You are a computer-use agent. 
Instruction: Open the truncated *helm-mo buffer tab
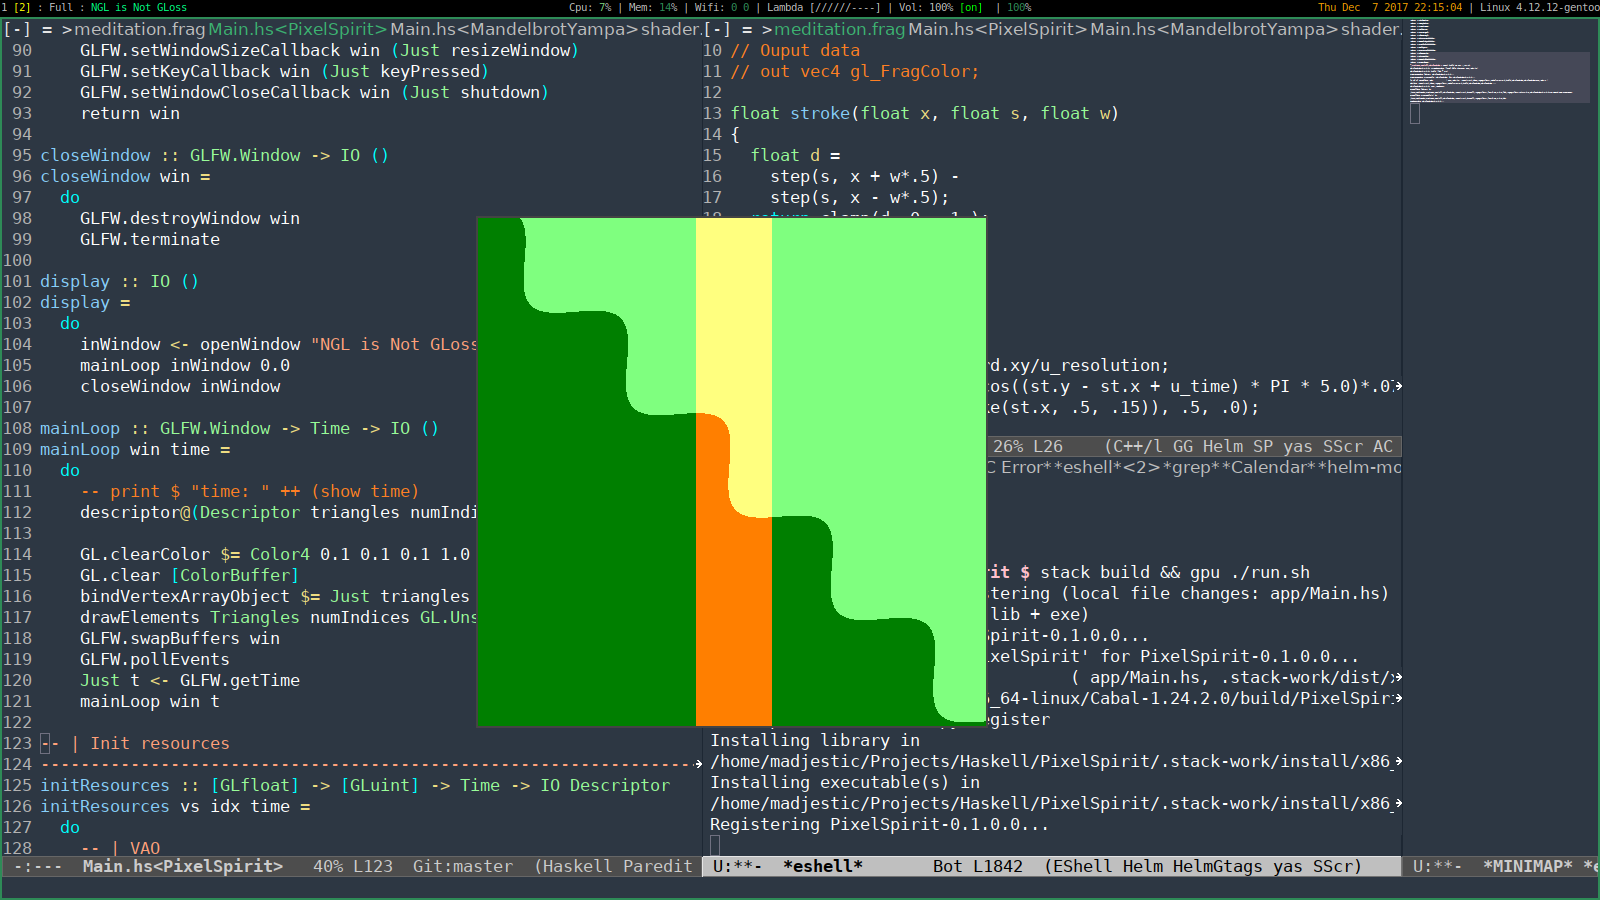pos(1360,467)
